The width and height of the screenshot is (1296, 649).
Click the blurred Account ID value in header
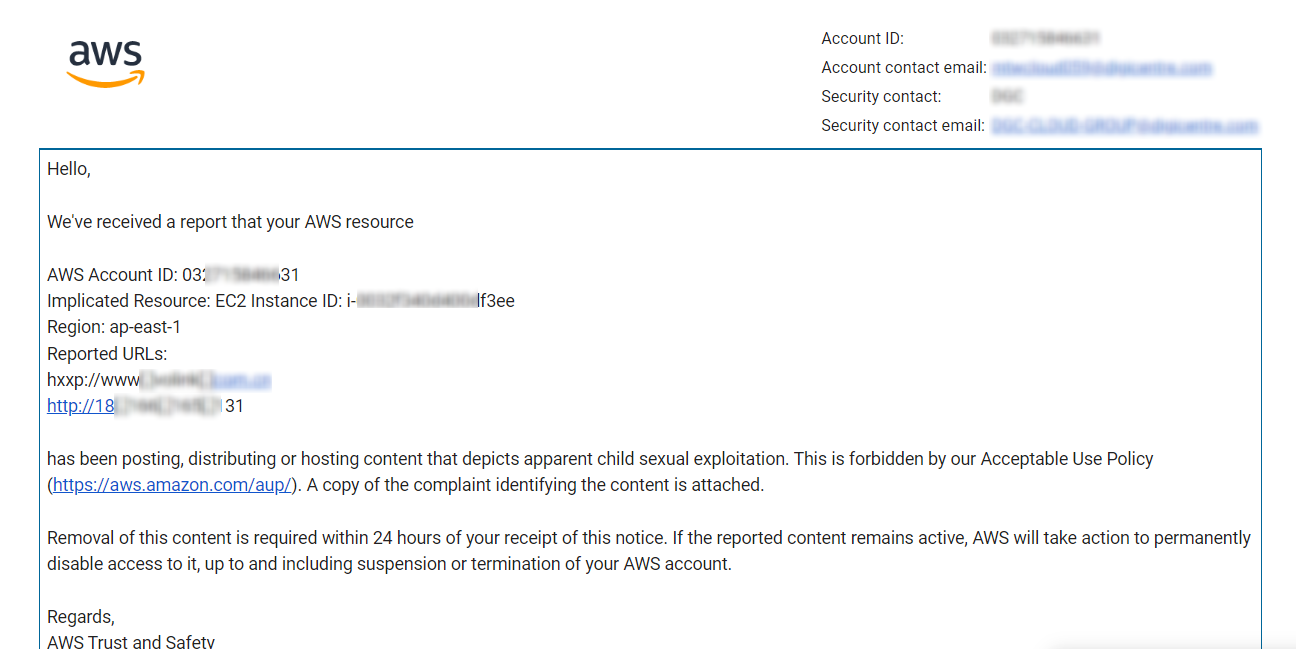tap(1045, 39)
